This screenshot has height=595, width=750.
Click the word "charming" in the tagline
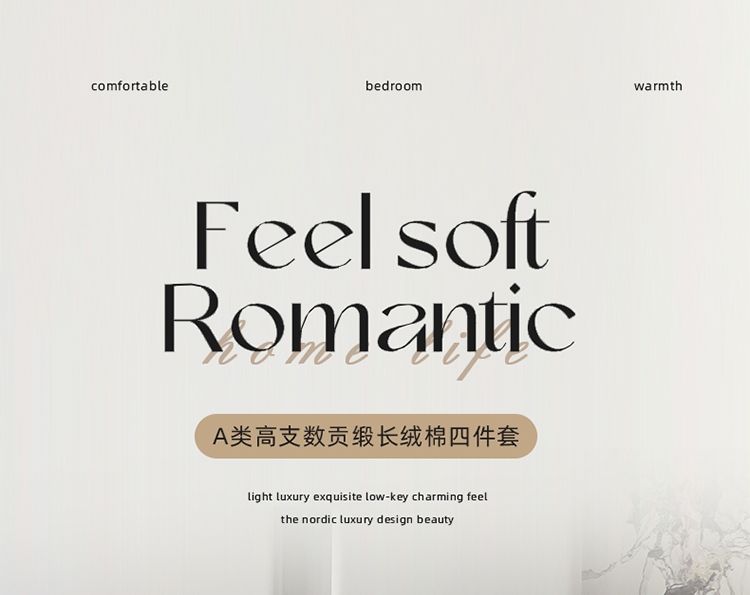[438, 497]
